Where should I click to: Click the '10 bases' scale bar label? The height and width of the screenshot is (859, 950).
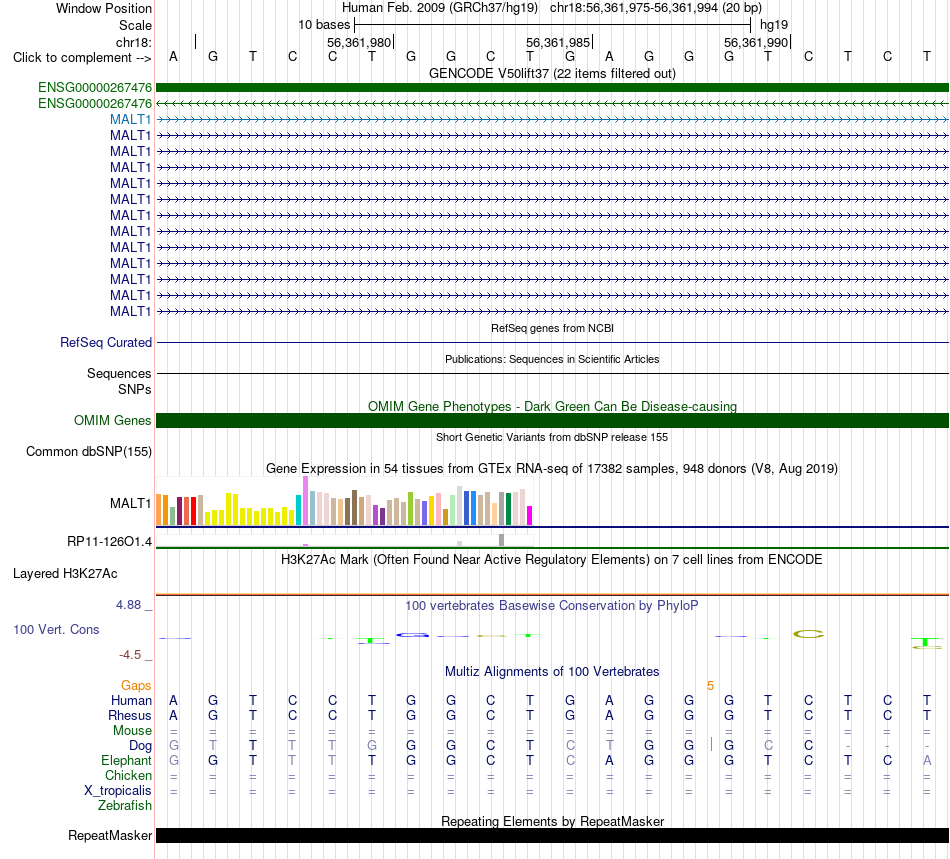tap(324, 25)
